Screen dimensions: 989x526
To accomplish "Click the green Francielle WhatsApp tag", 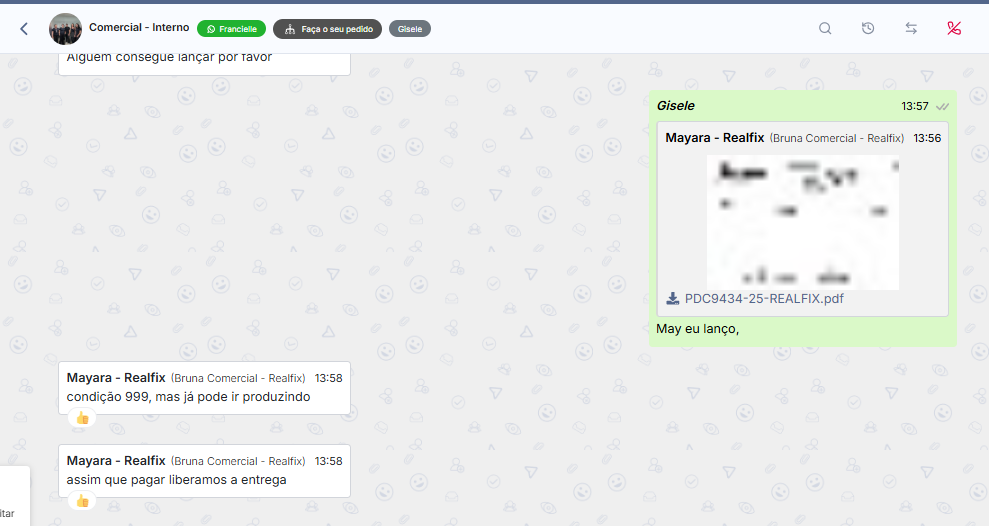I will pyautogui.click(x=232, y=29).
